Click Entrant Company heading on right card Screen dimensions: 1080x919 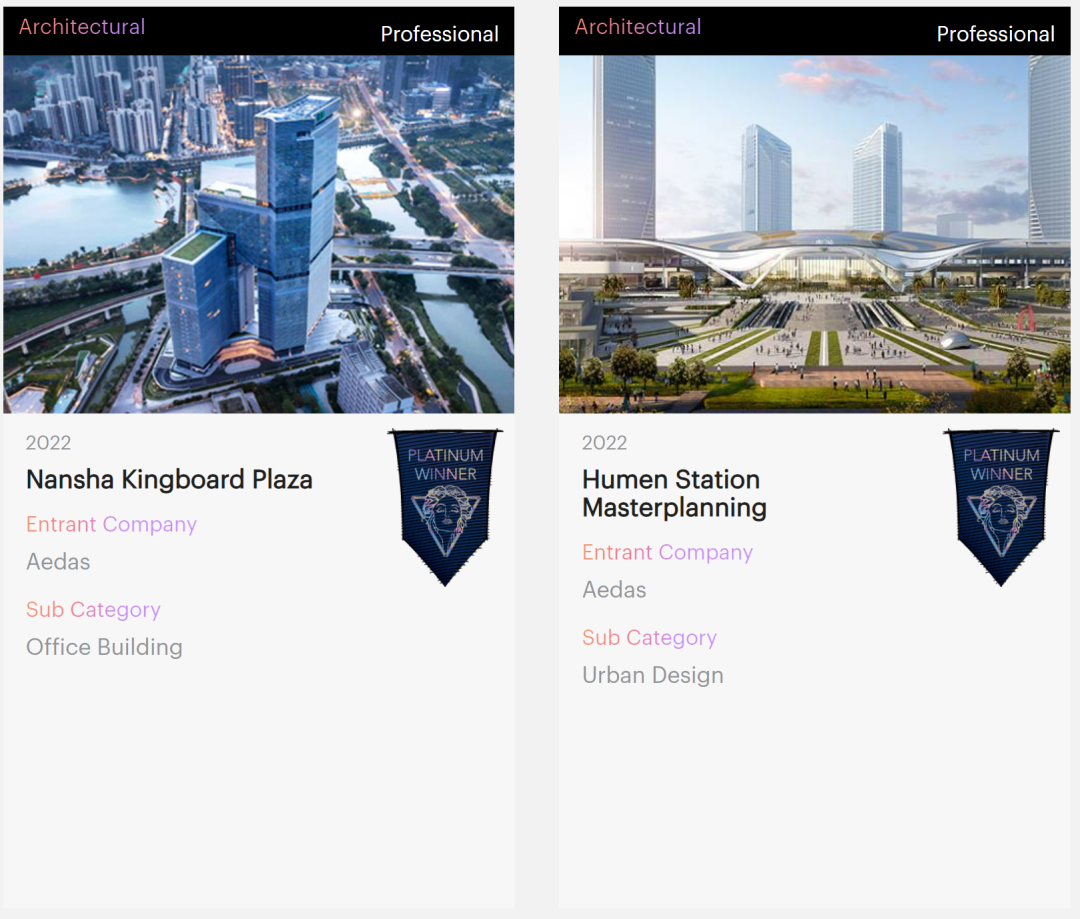[667, 553]
